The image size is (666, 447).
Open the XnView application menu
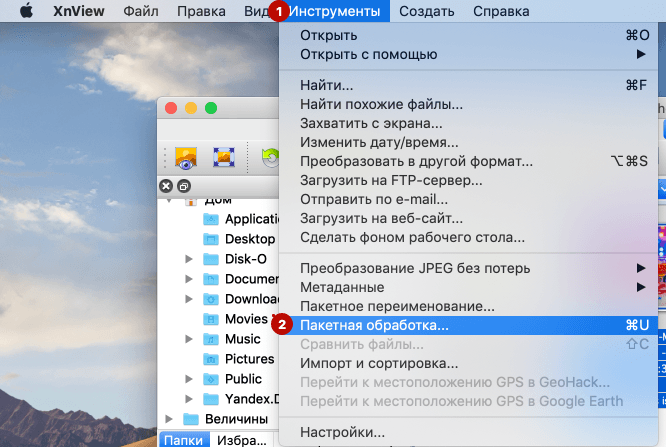coord(79,11)
